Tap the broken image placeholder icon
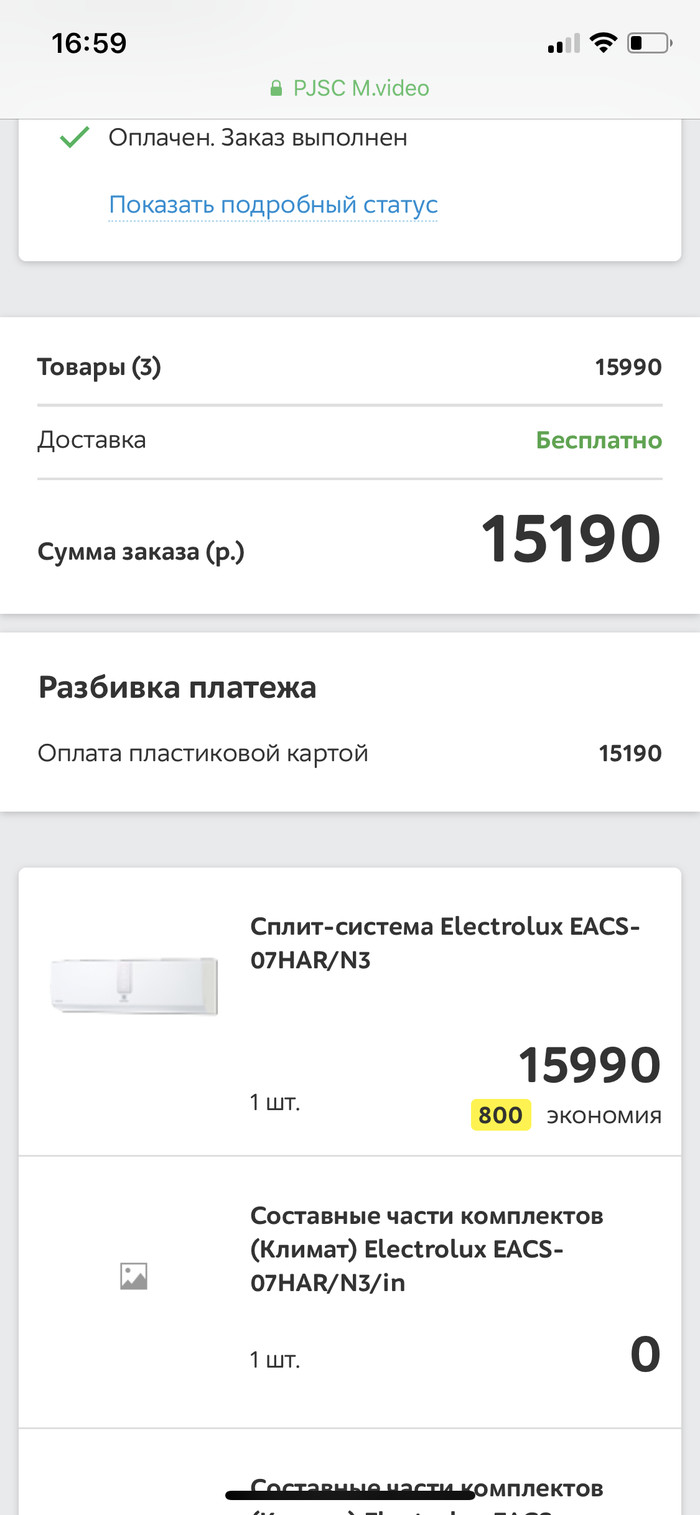This screenshot has height=1515, width=700. tap(134, 1276)
